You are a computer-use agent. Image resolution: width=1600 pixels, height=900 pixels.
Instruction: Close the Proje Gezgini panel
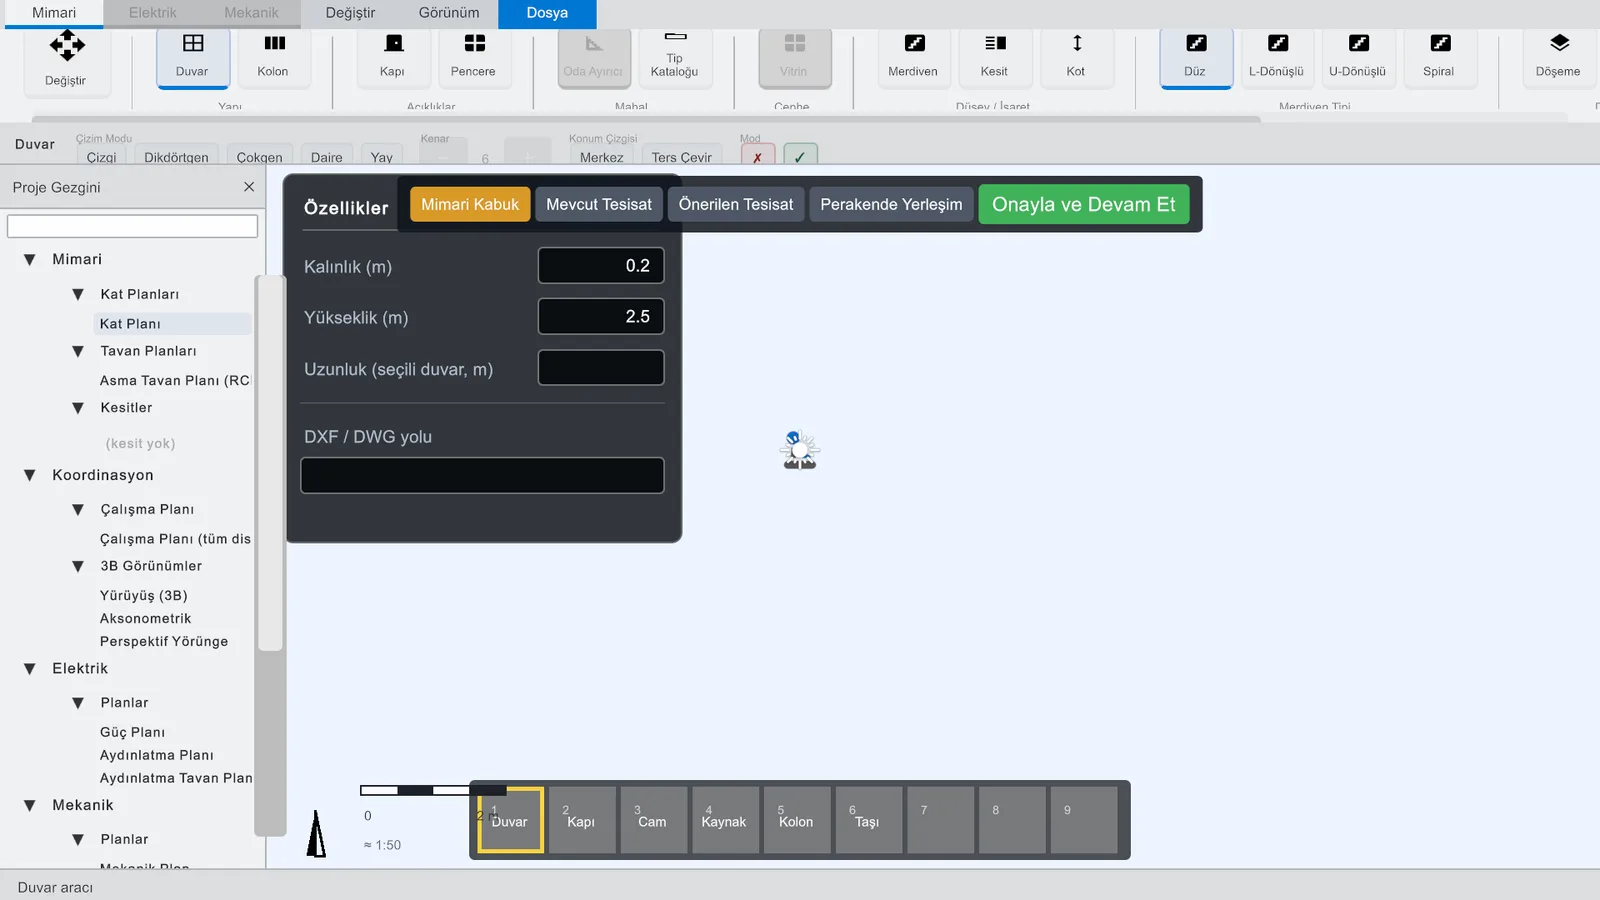(249, 187)
